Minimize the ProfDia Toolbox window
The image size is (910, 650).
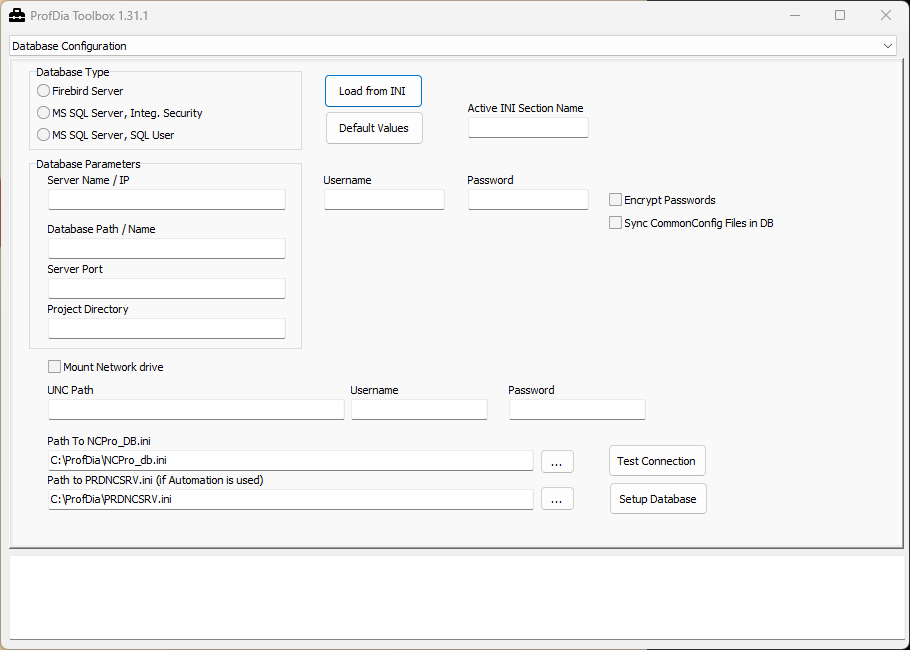tap(794, 16)
